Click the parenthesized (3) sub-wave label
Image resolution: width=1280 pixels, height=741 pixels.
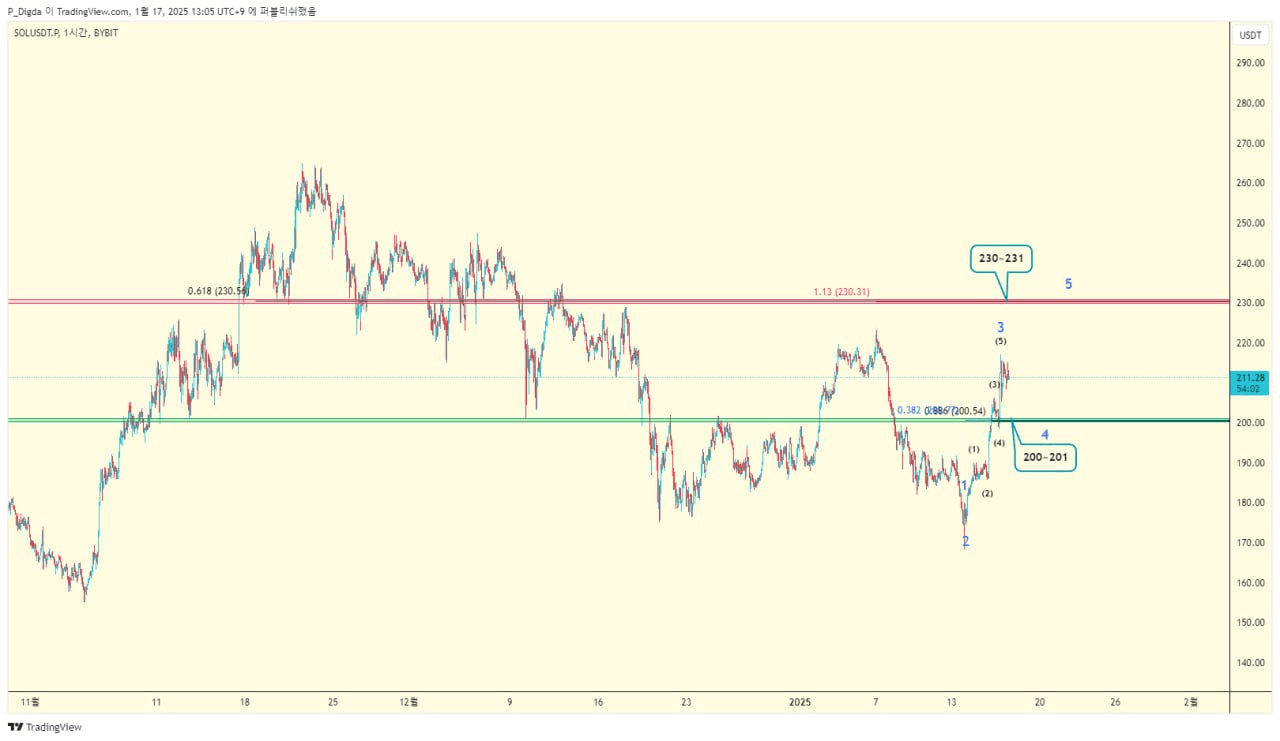pos(995,385)
